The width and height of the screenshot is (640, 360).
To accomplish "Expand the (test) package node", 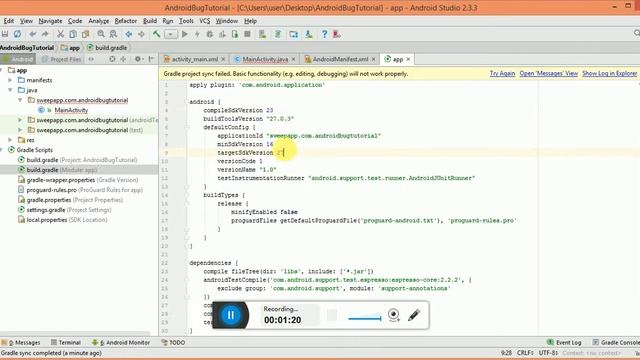I will click(20, 130).
